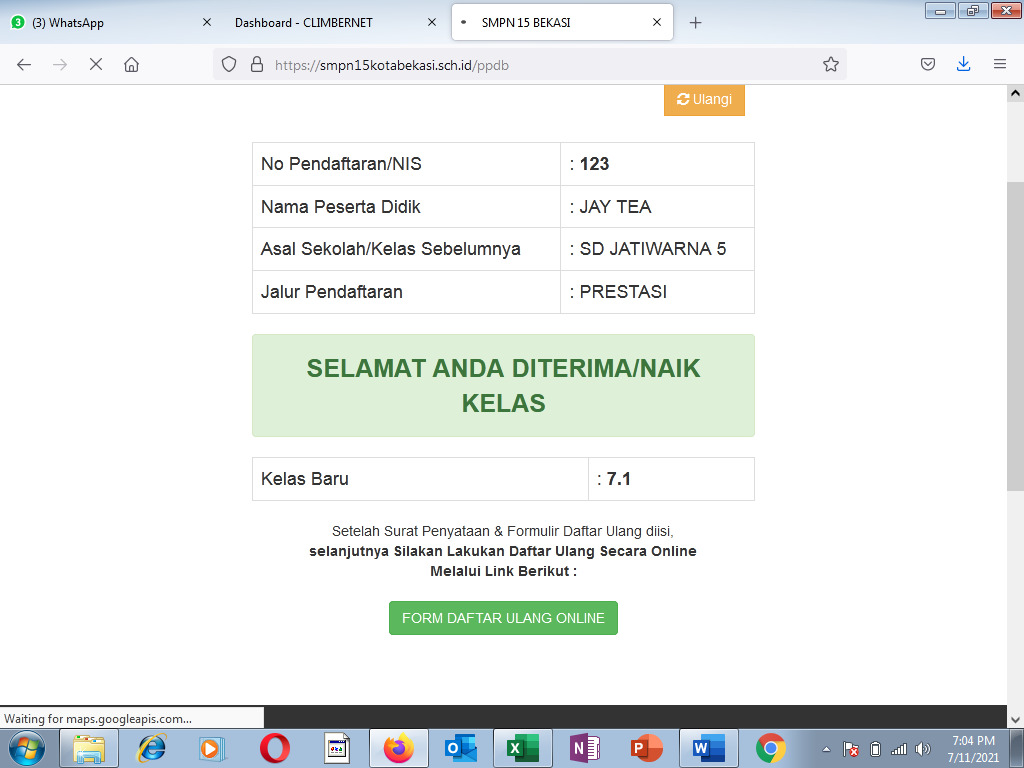Image resolution: width=1024 pixels, height=768 pixels.
Task: Click the page scrollbar down arrow
Action: coord(1015,719)
